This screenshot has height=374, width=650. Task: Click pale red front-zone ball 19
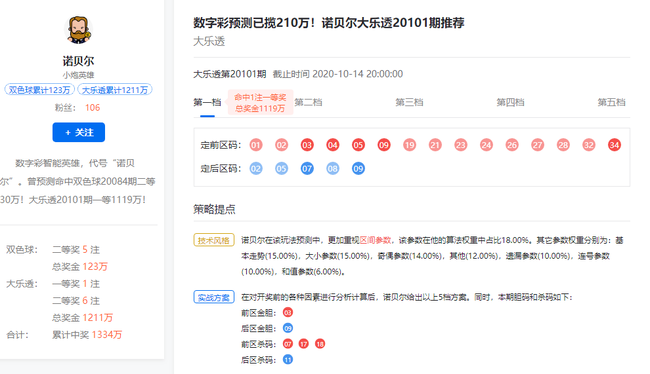click(x=410, y=145)
